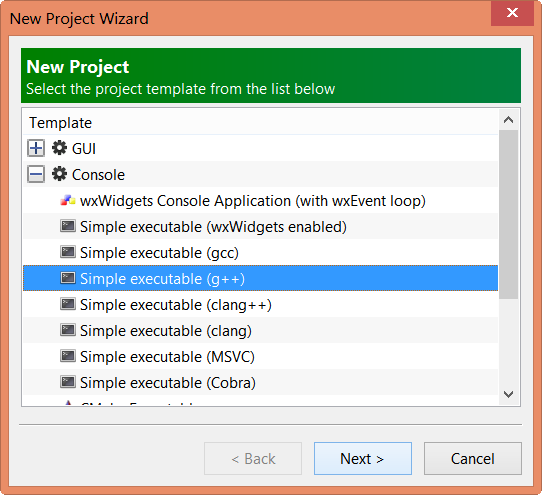Click terminal icon beside Simple executable (clang++)
Viewport: 542px width, 495px height.
[x=68, y=304]
